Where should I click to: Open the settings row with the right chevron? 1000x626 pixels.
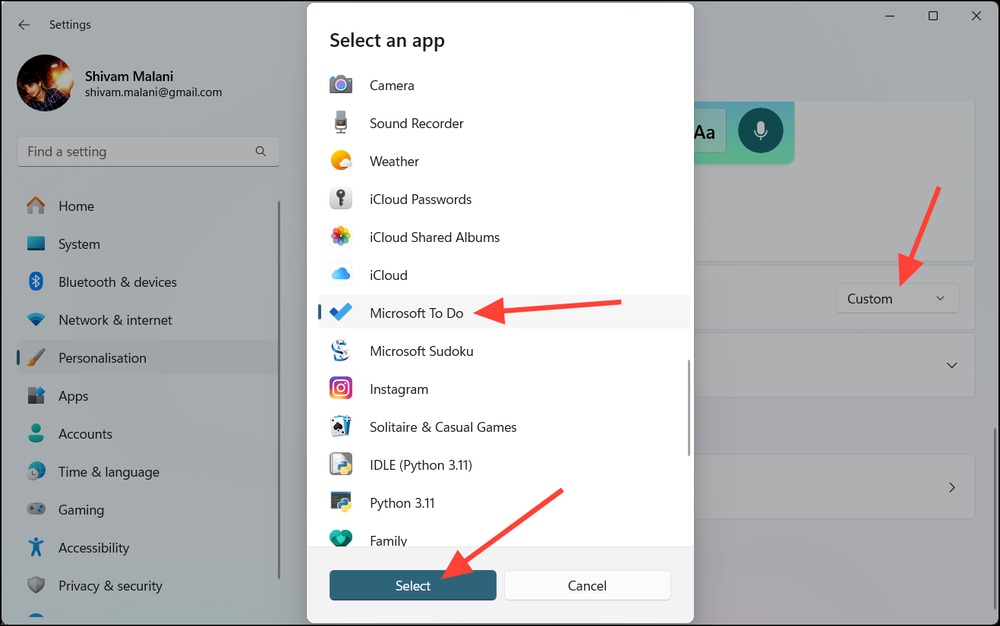click(952, 487)
